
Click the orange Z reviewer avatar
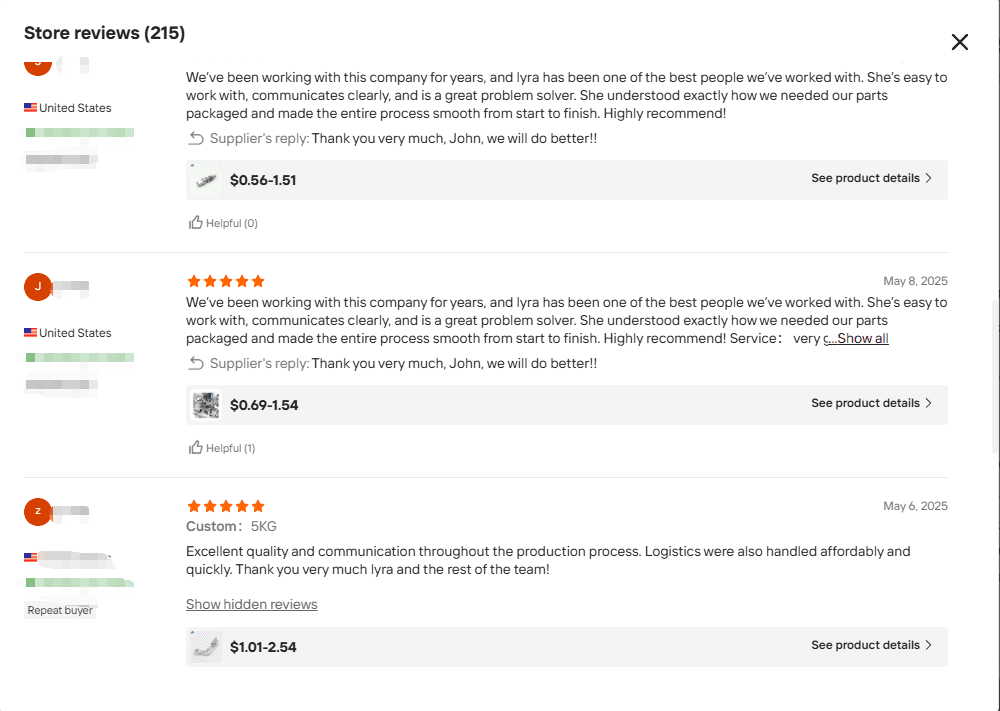[38, 511]
